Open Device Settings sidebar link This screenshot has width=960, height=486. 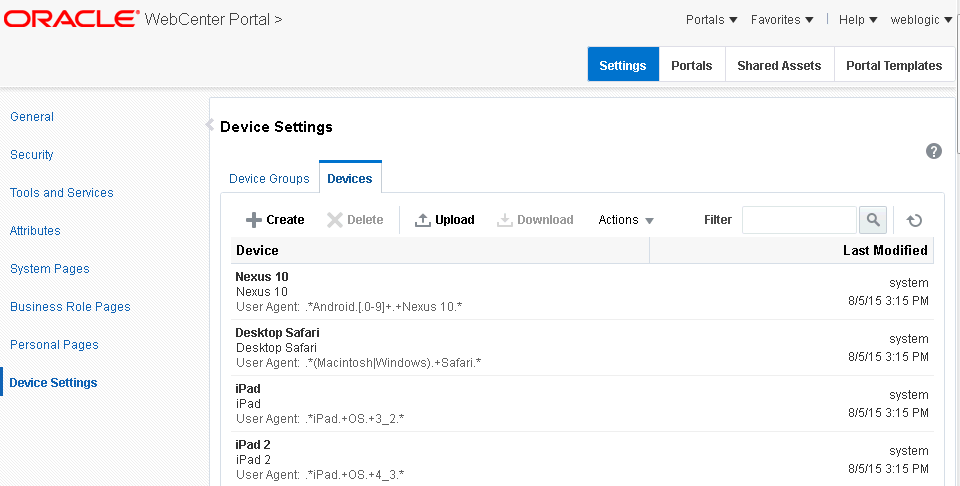pyautogui.click(x=53, y=383)
